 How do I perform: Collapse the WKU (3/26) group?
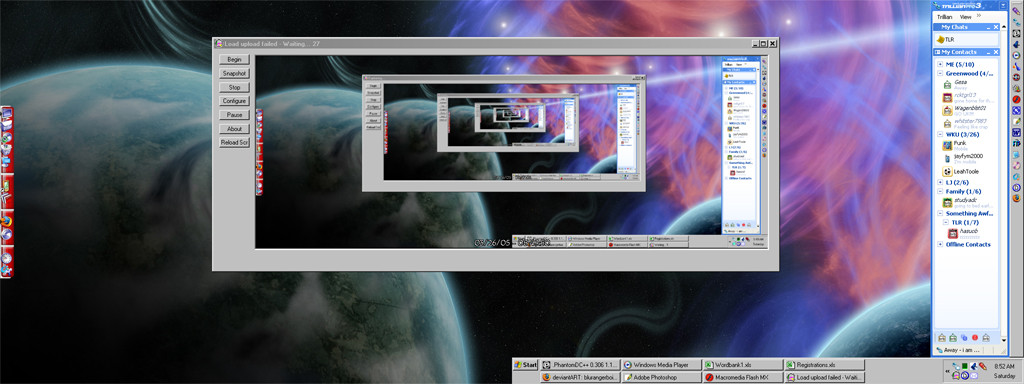[940, 135]
